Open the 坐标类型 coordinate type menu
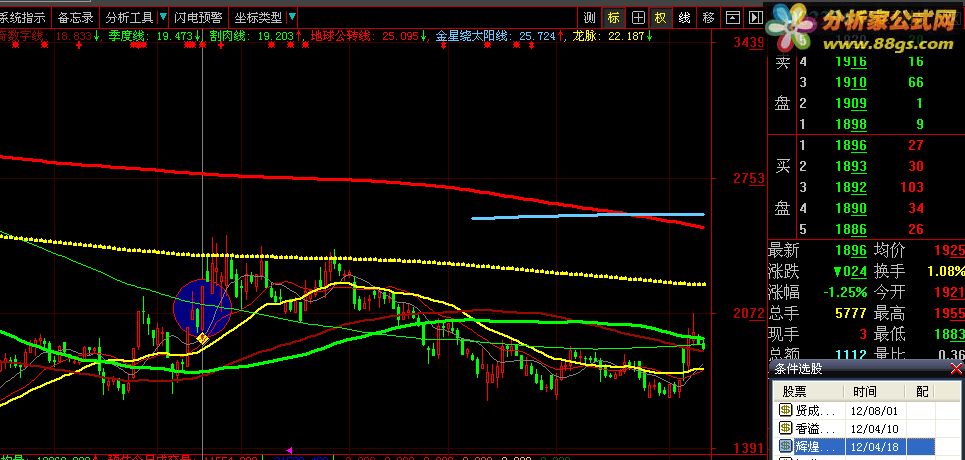 (258, 17)
